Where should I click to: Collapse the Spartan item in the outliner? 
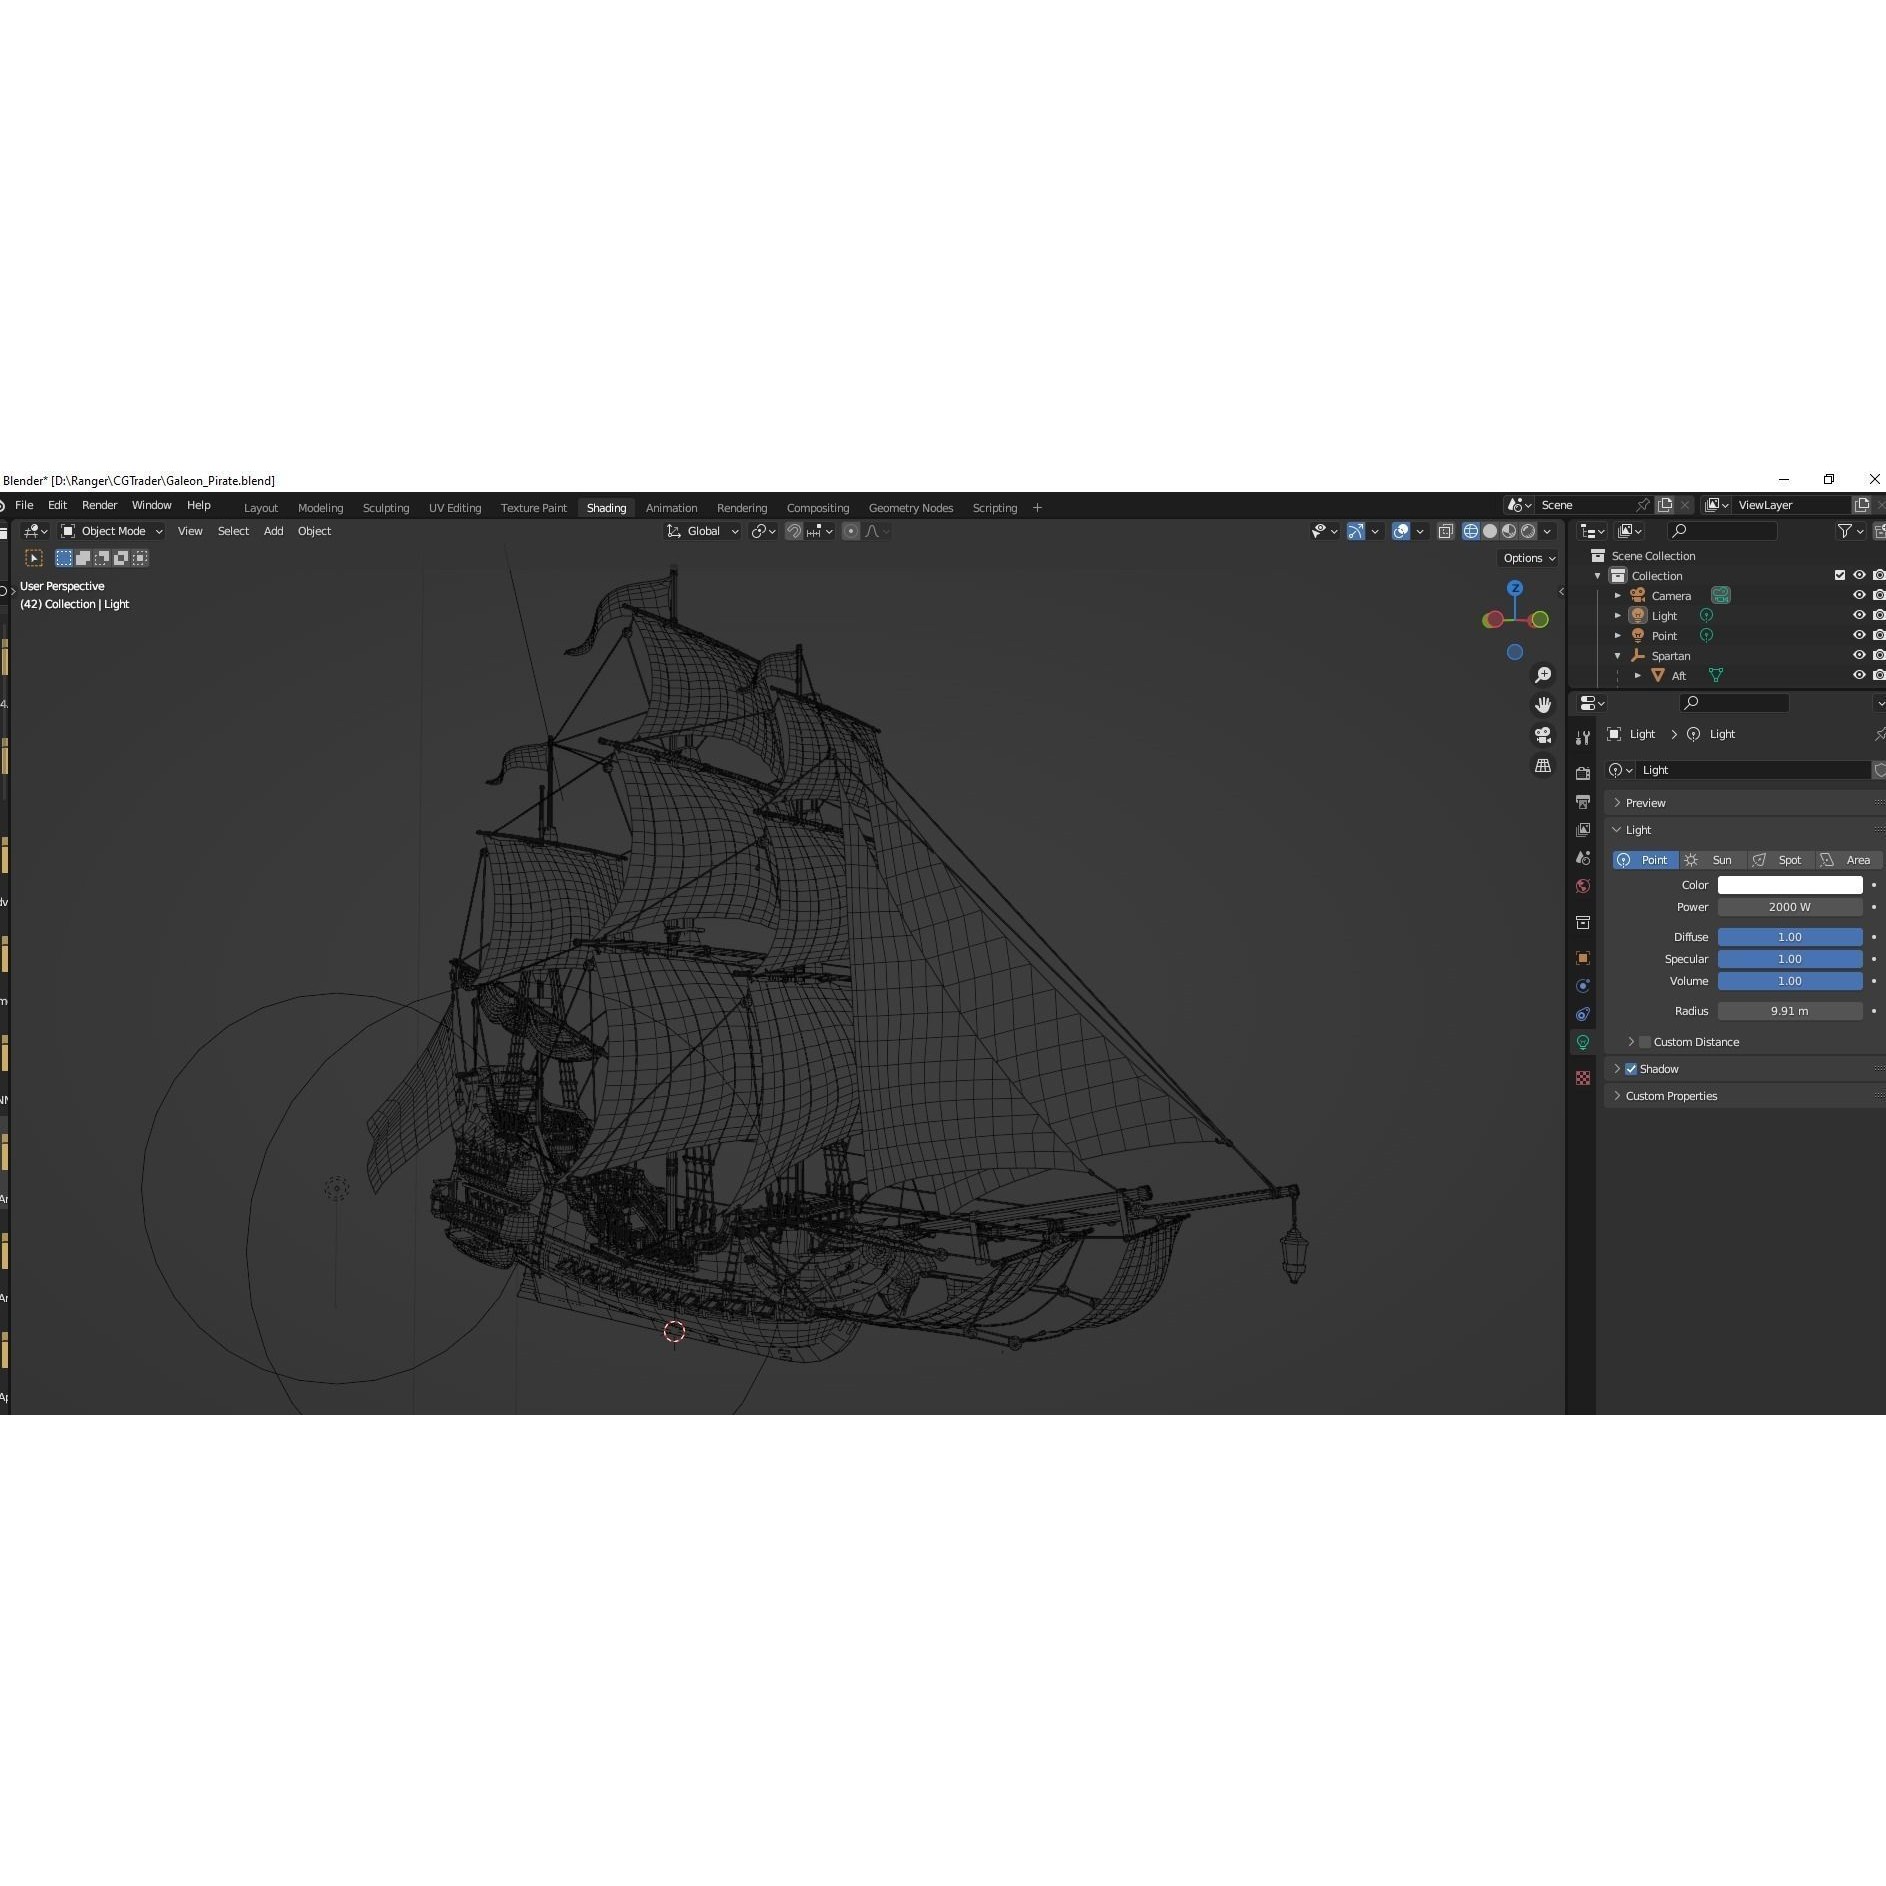point(1617,656)
